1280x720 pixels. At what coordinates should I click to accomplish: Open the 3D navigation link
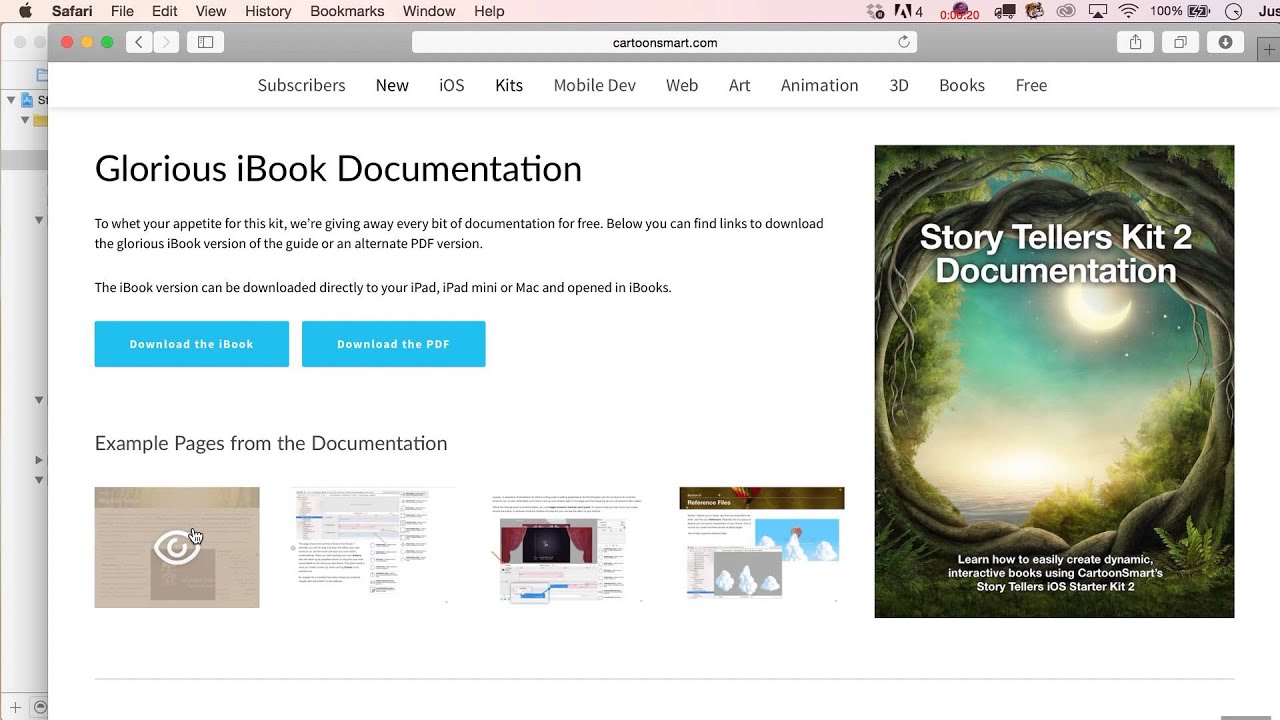tap(899, 85)
